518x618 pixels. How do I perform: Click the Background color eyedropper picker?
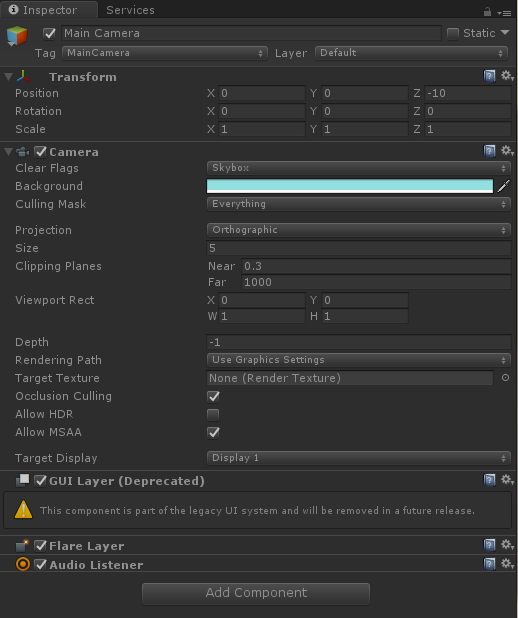(x=504, y=186)
